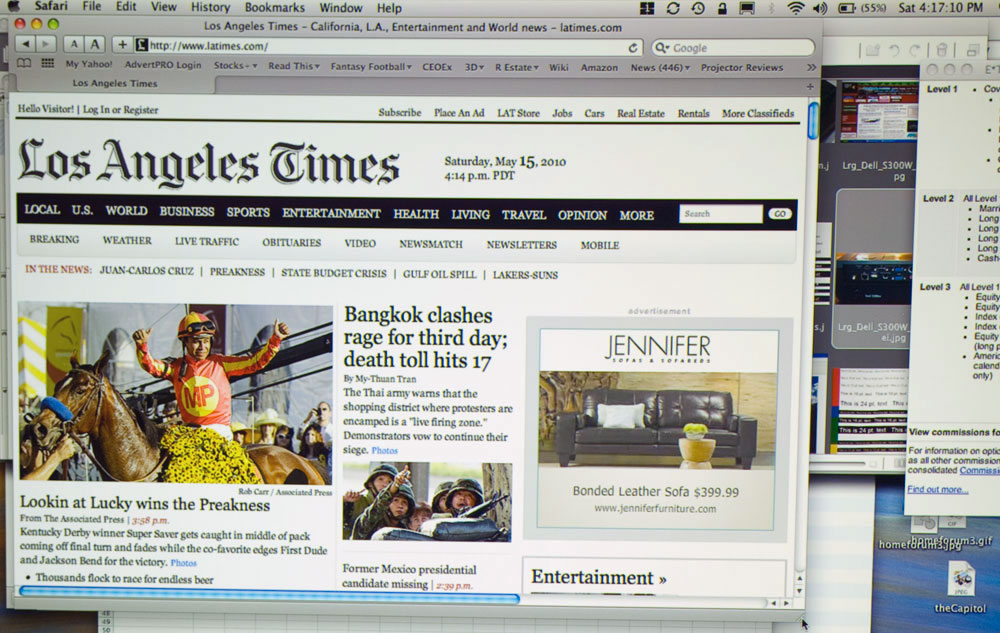
Task: Reload the page from the address bar
Action: coord(633,48)
